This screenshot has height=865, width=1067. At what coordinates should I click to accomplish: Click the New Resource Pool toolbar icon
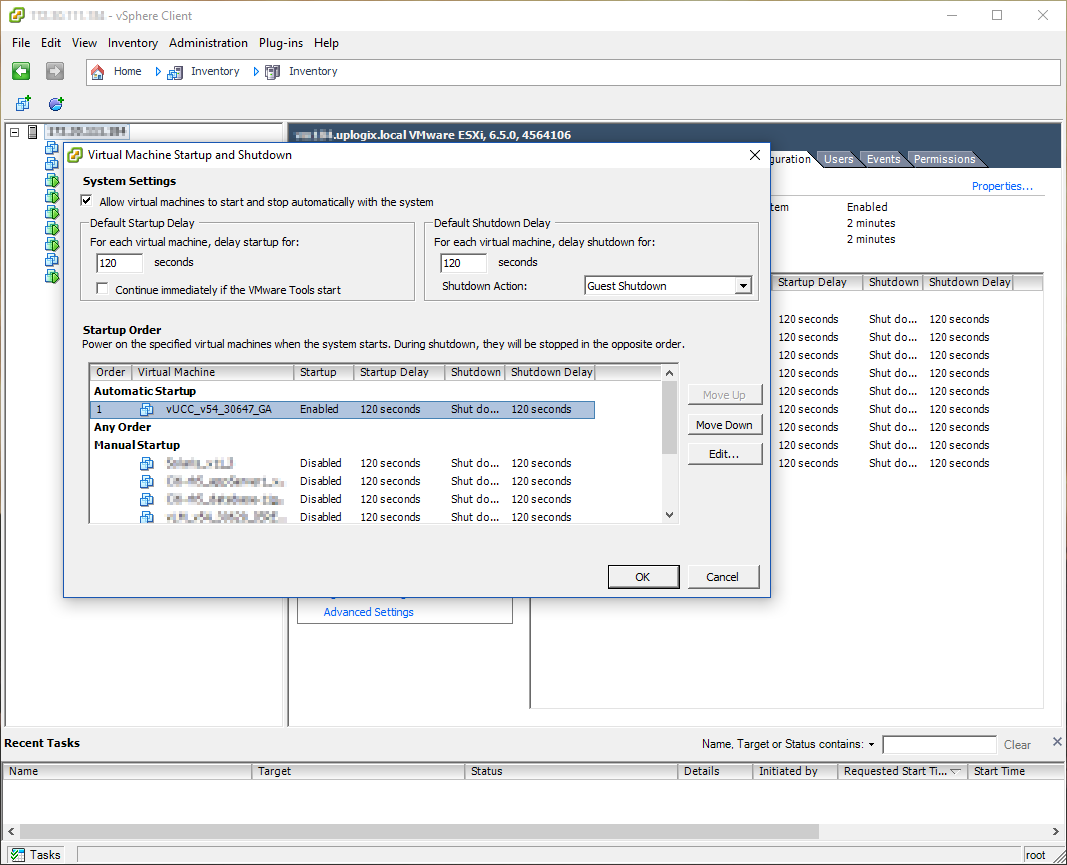point(56,104)
